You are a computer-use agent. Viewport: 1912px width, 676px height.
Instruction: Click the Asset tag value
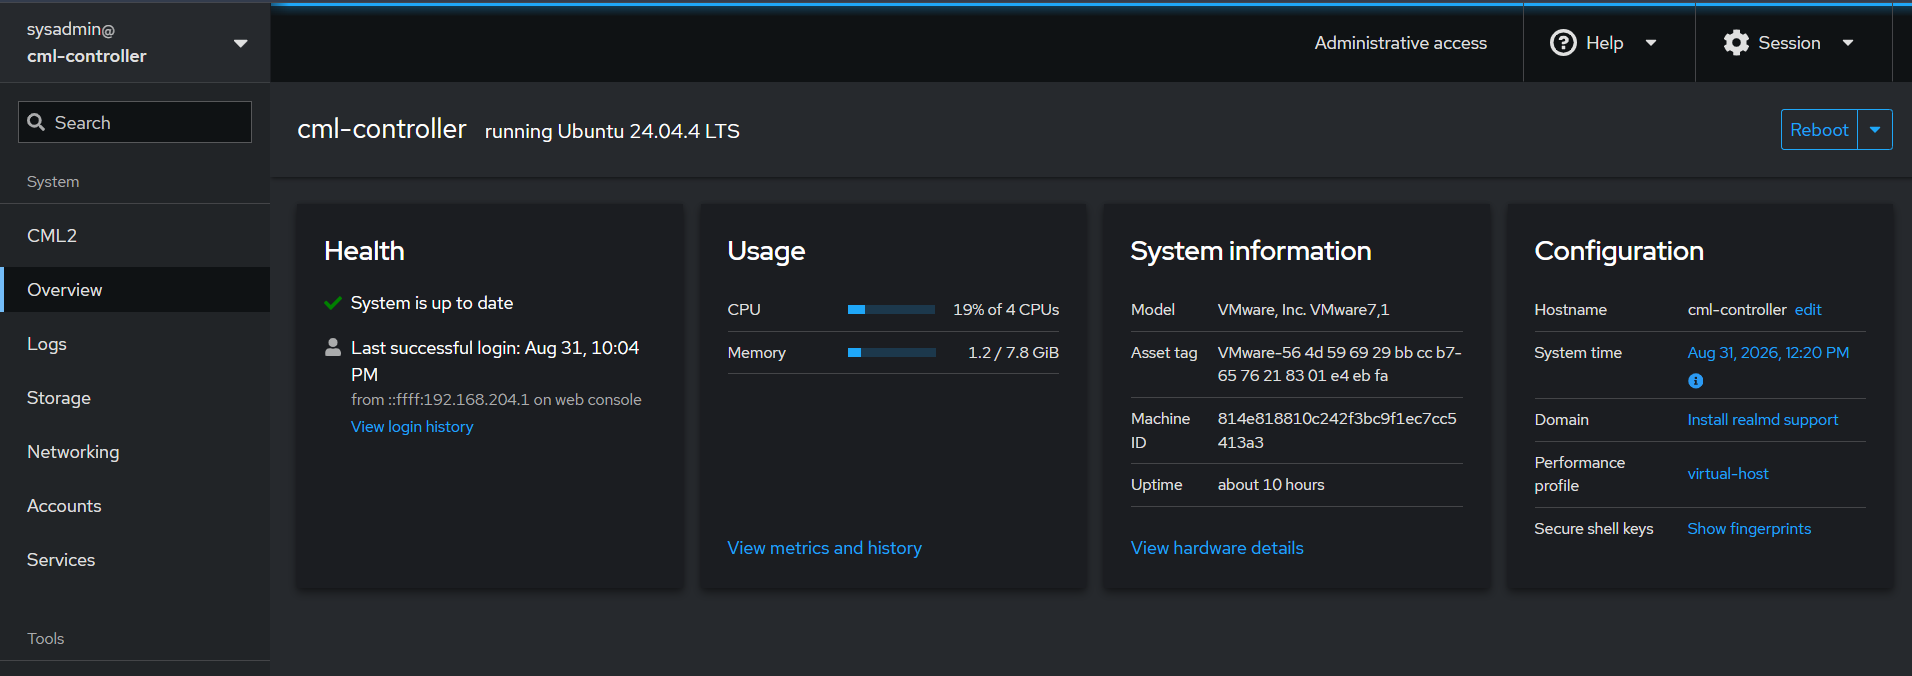click(1339, 364)
